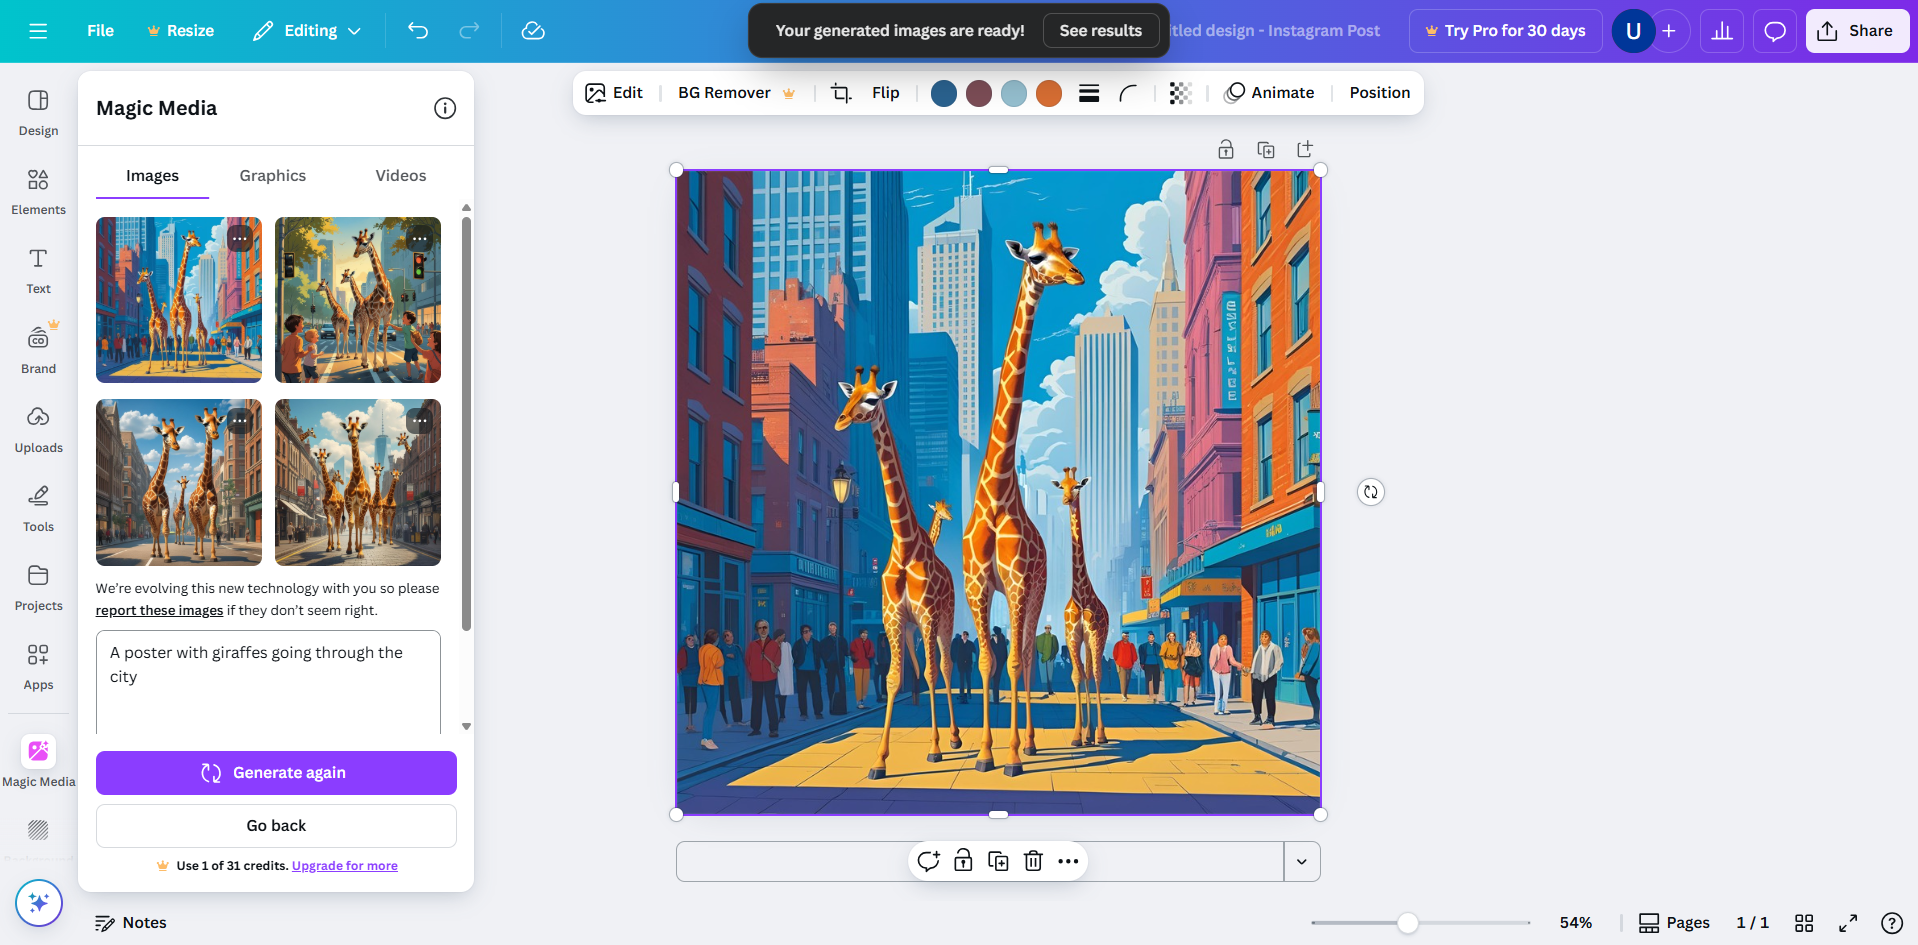The height and width of the screenshot is (945, 1918).
Task: Lock the selected image
Action: (963, 861)
